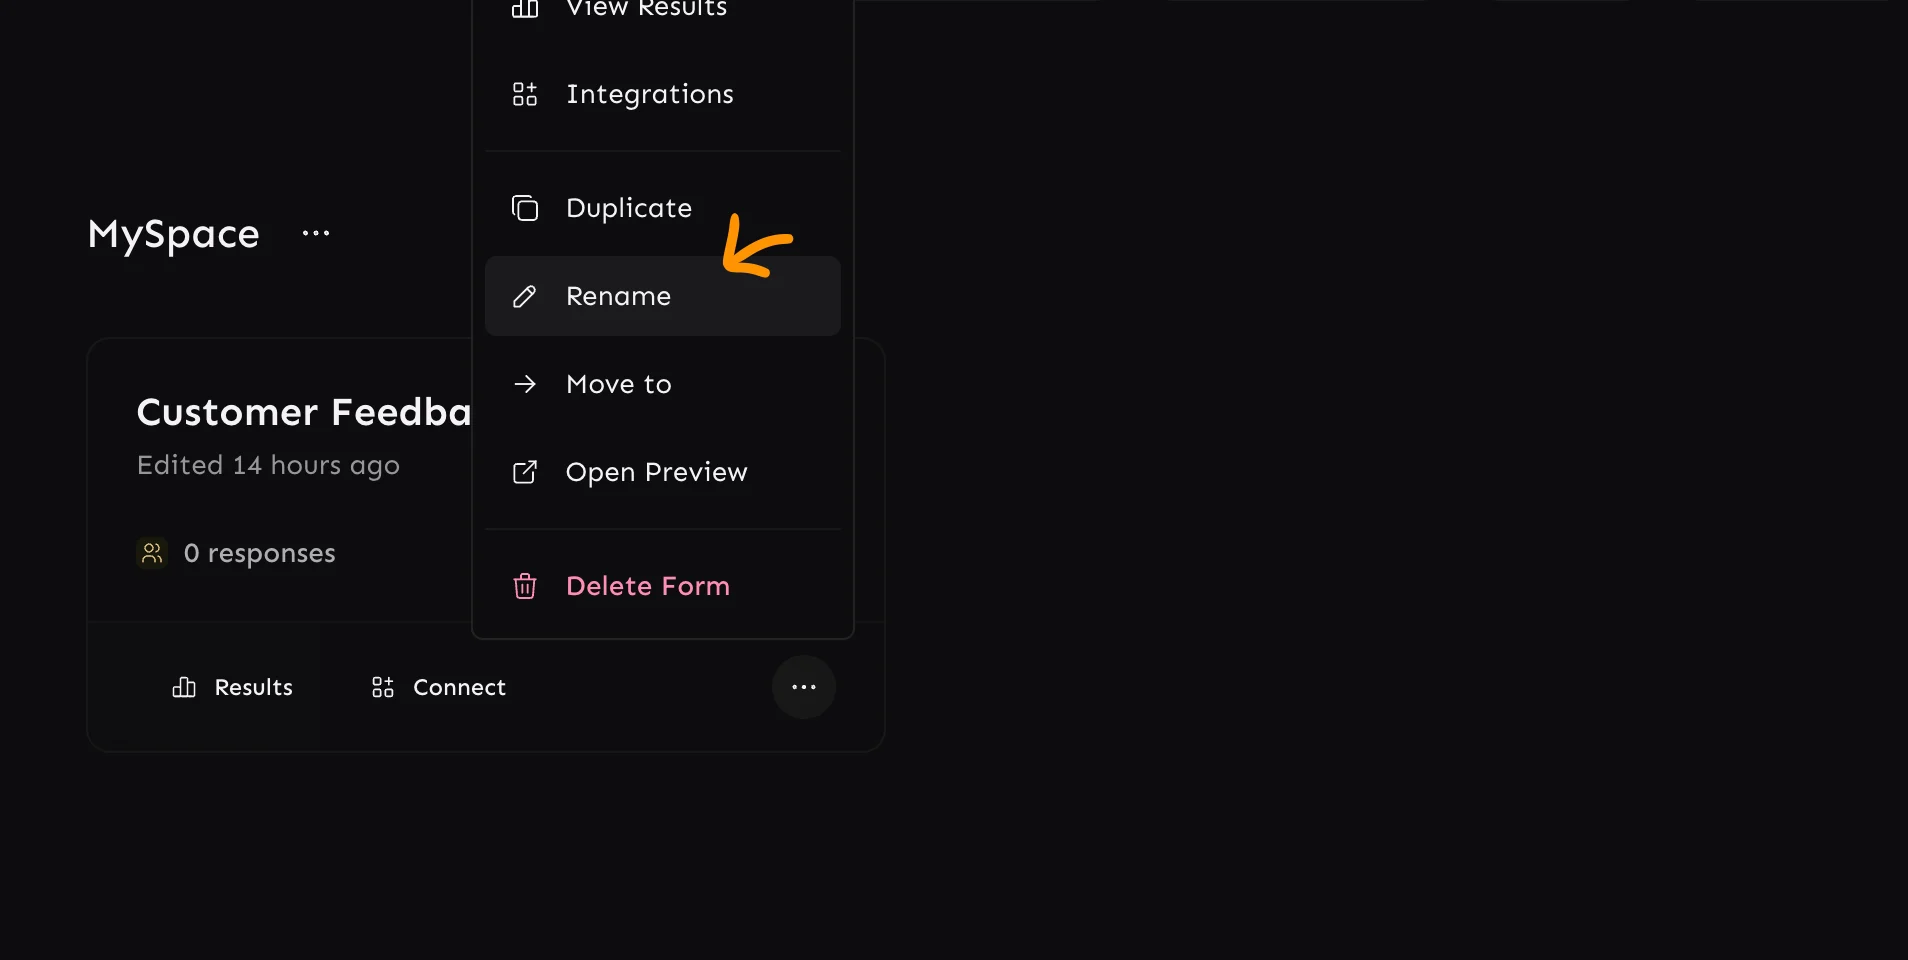
Task: Click the MySpace workspace heading
Action: tap(174, 234)
